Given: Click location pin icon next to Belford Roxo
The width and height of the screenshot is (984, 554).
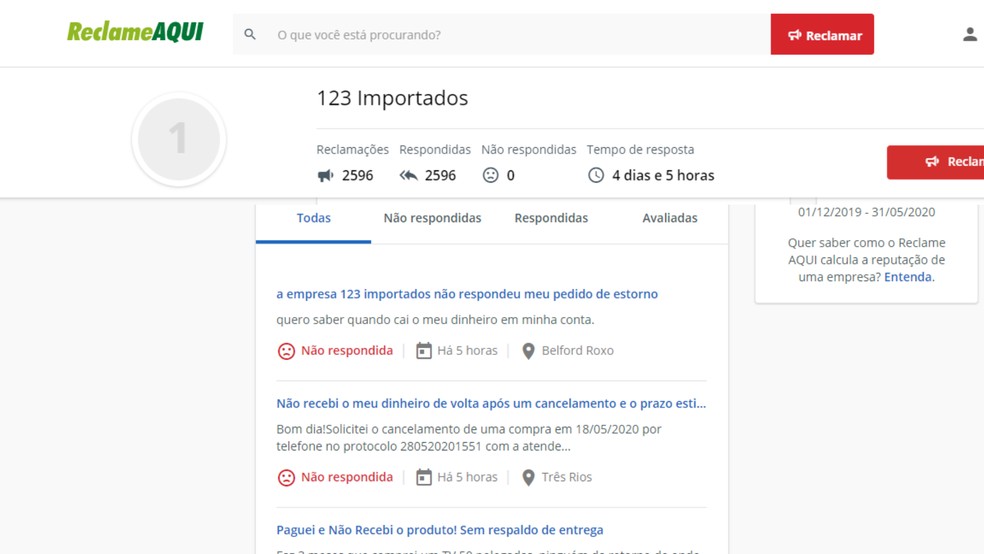Looking at the screenshot, I should point(528,351).
